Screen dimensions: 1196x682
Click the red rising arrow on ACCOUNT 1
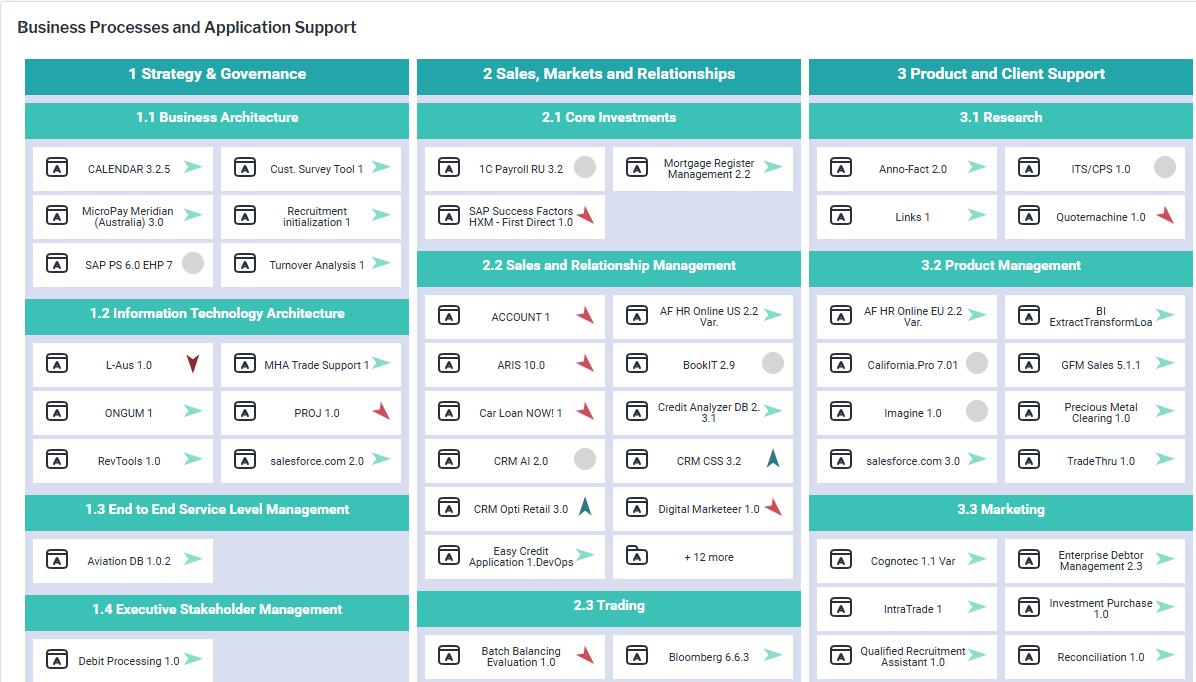(585, 315)
